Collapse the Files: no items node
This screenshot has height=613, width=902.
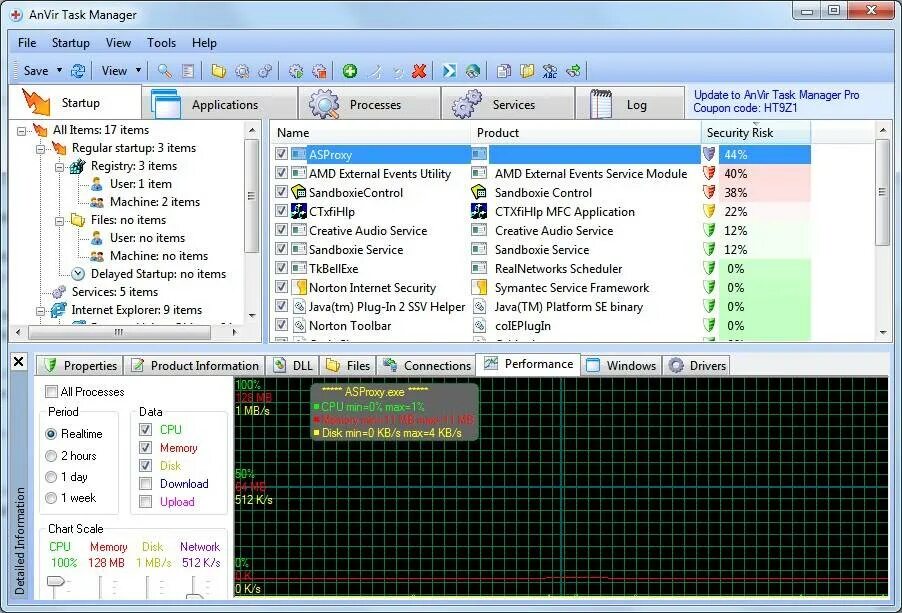(59, 220)
